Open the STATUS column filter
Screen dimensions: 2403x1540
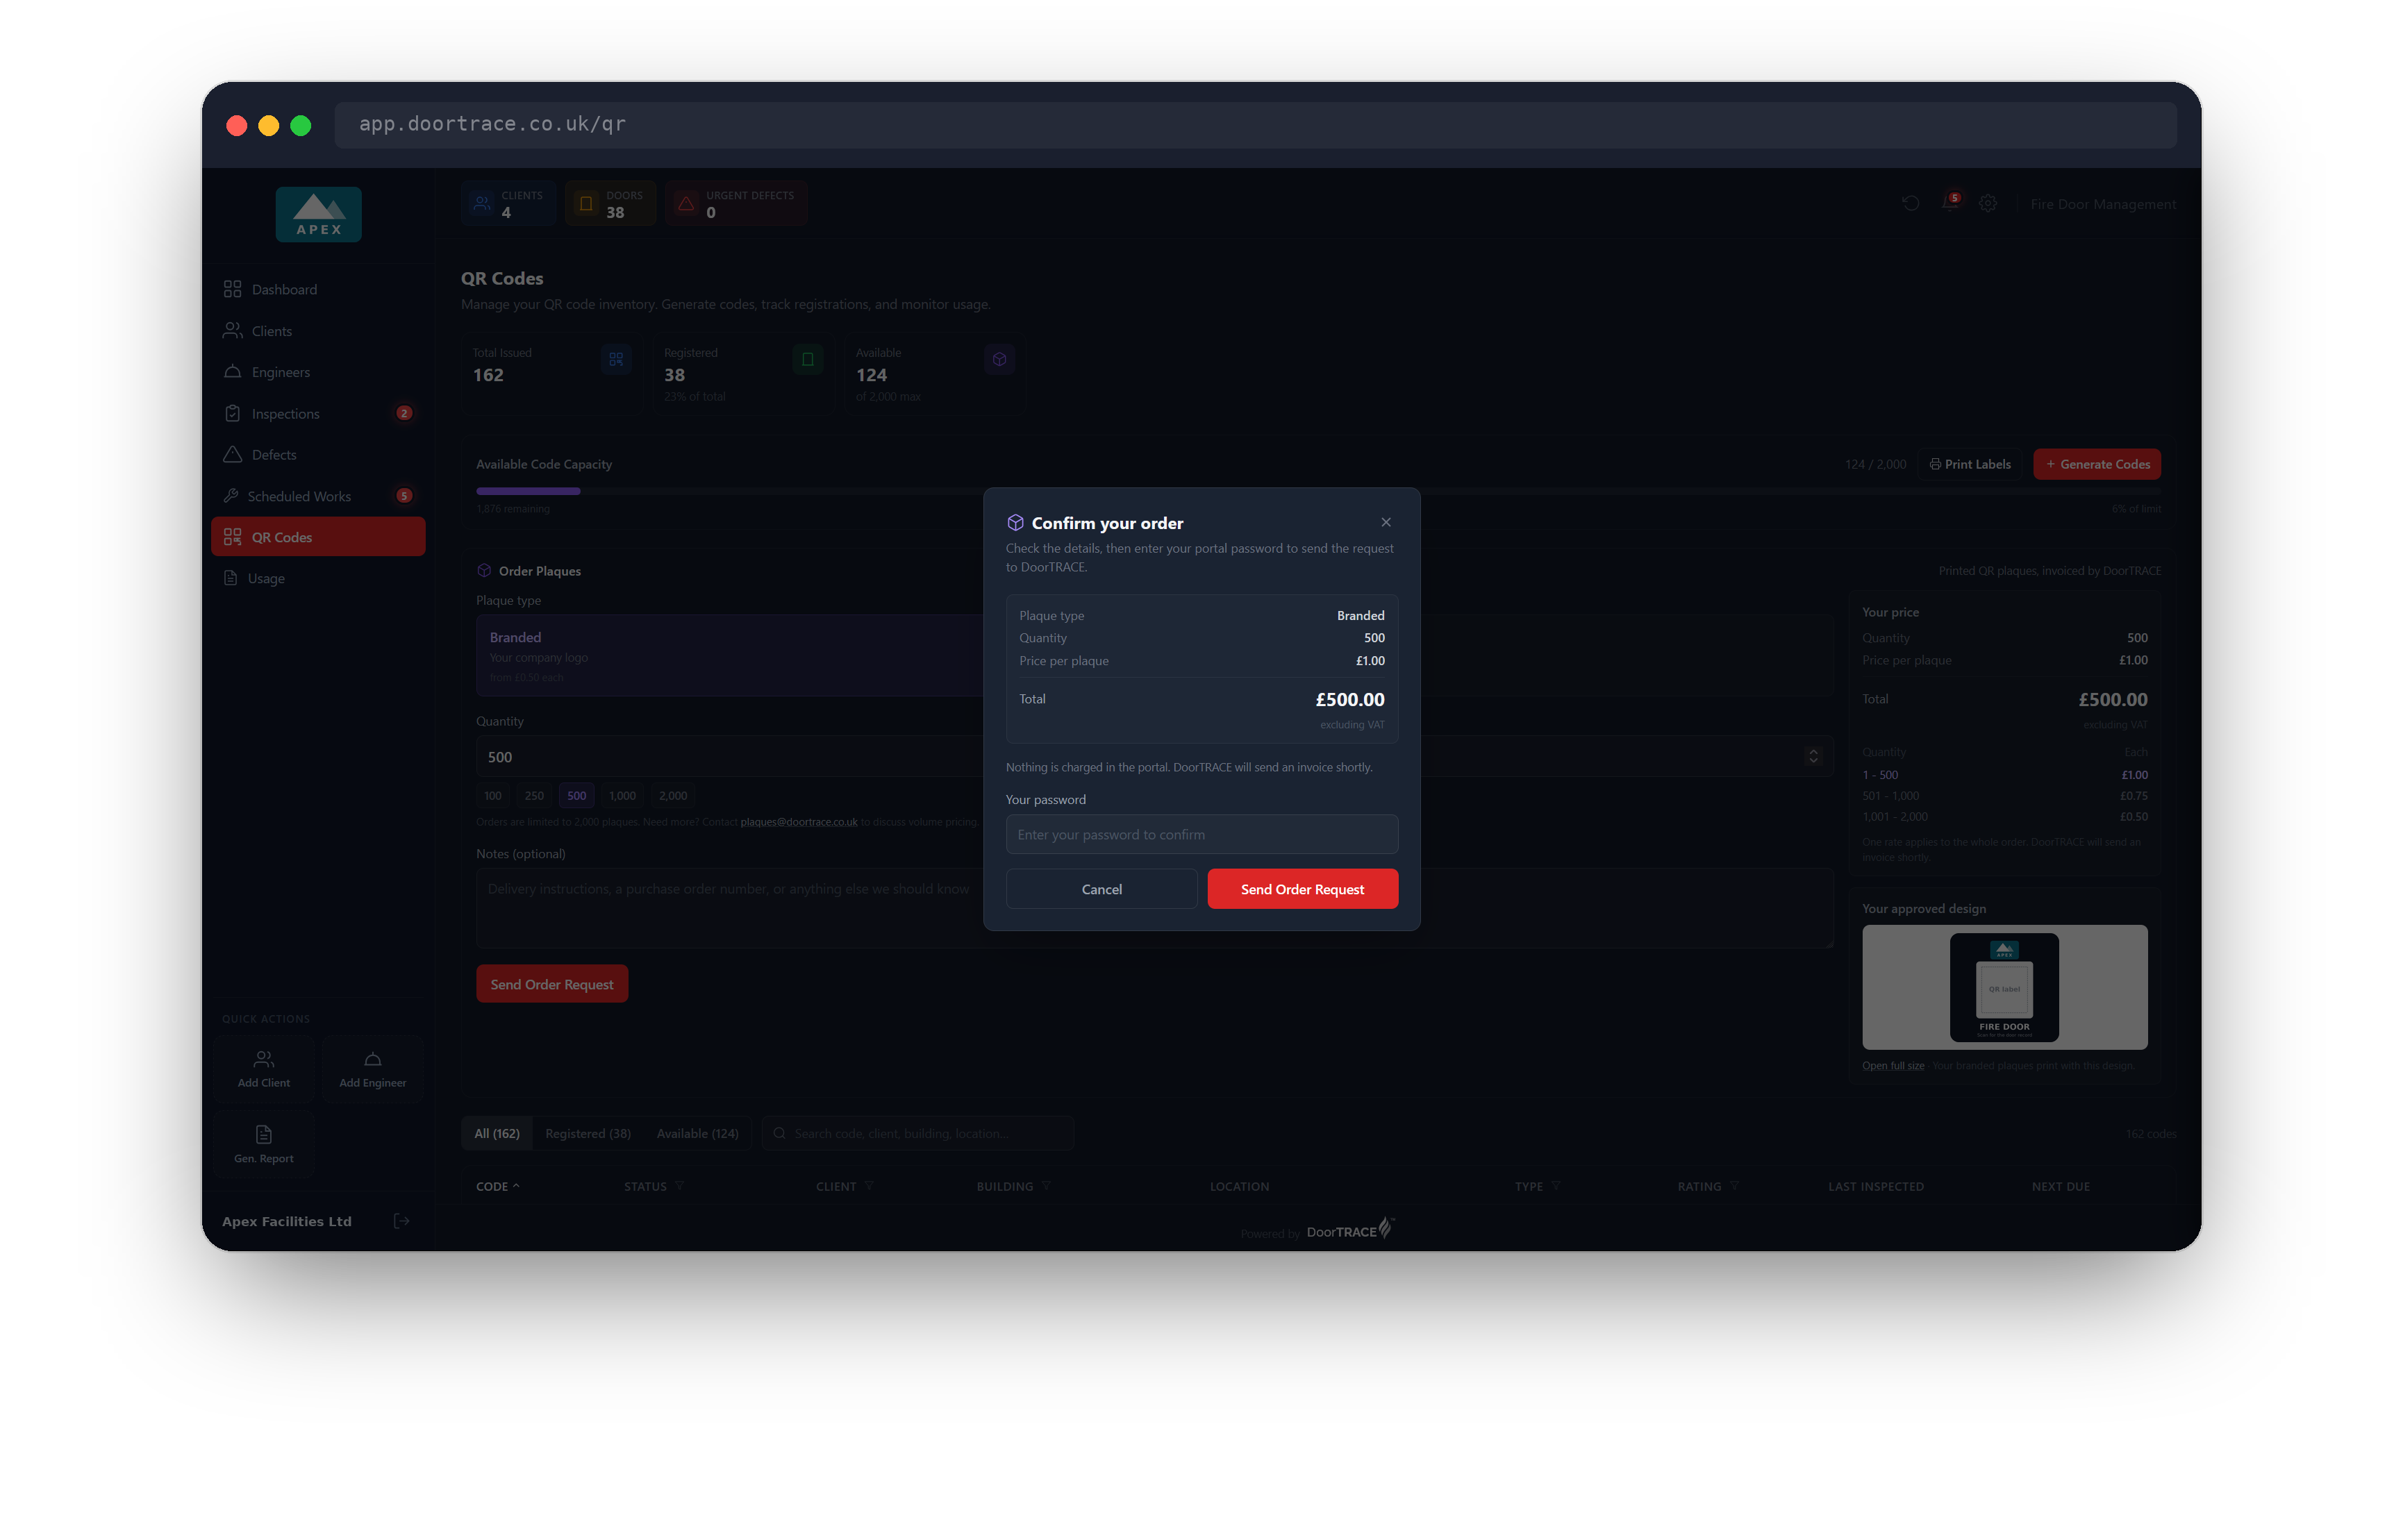680,1186
